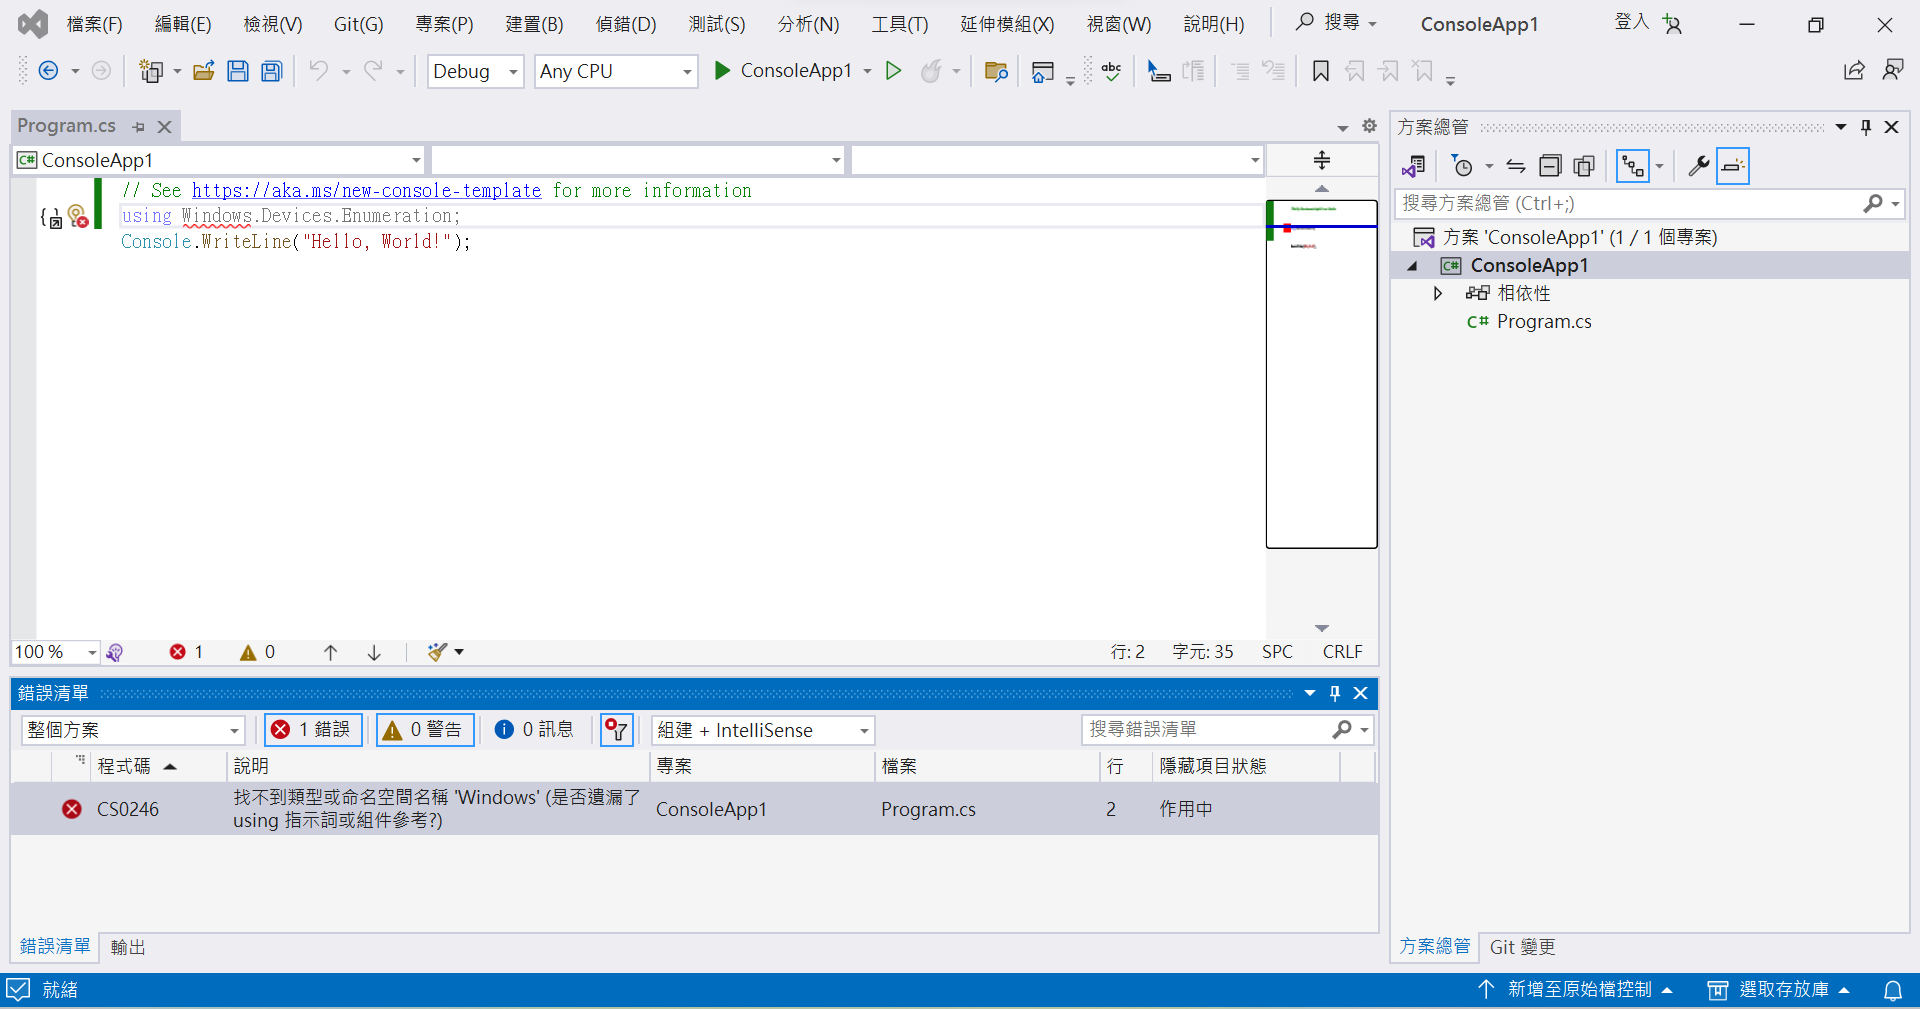Toggle the pin on the Program.cs tab
1920x1009 pixels.
pyautogui.click(x=139, y=127)
